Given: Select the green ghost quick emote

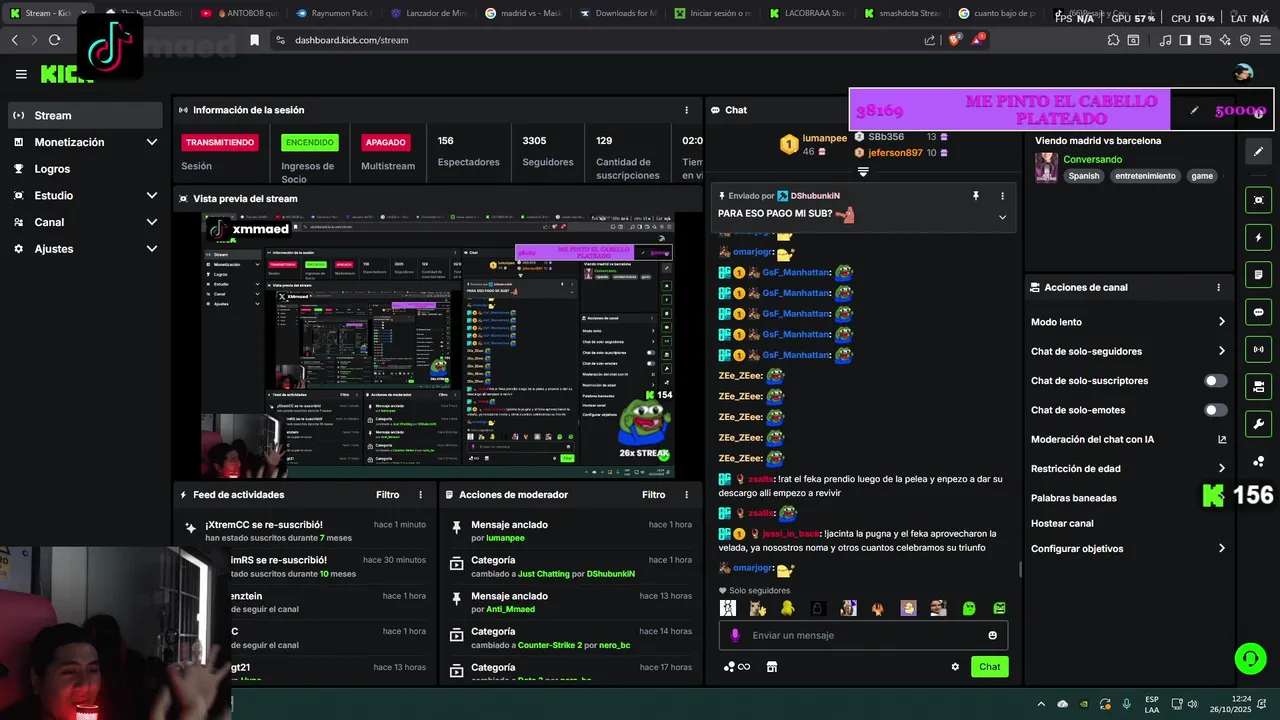Looking at the screenshot, I should pyautogui.click(x=968, y=608).
